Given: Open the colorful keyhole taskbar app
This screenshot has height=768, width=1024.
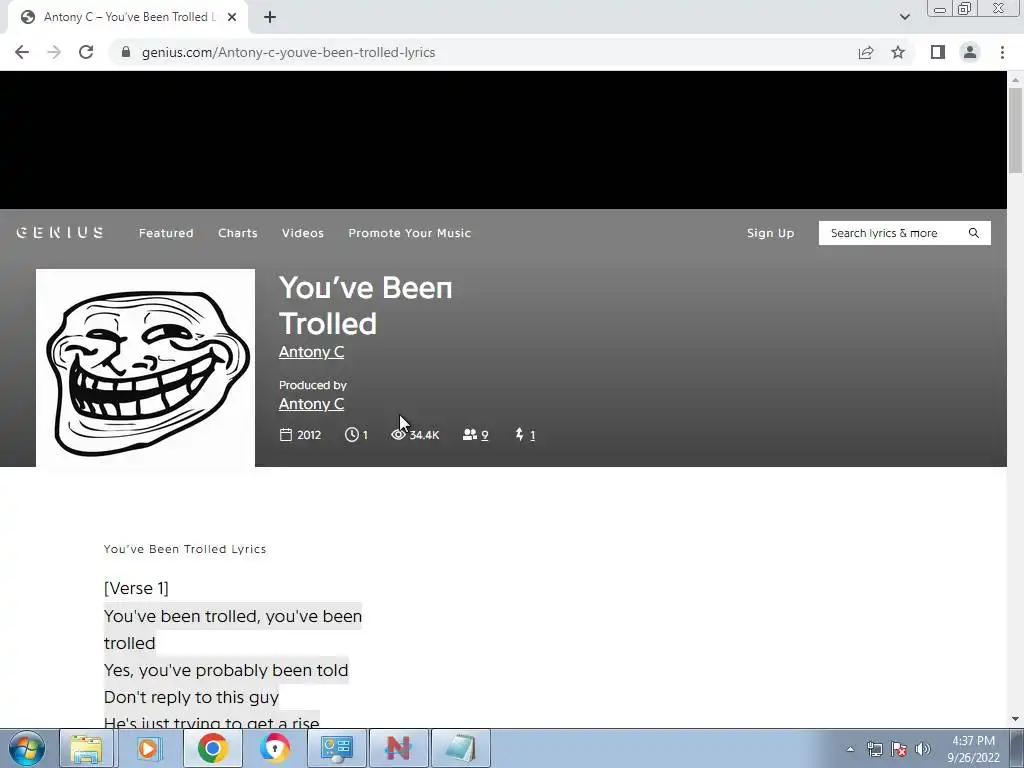Looking at the screenshot, I should (275, 748).
